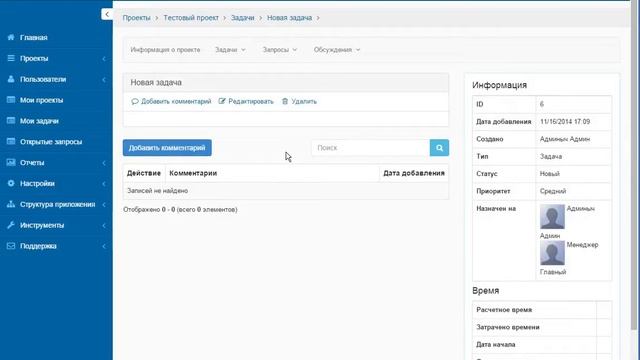Click the icon beside Открытые запросы

pos(11,142)
